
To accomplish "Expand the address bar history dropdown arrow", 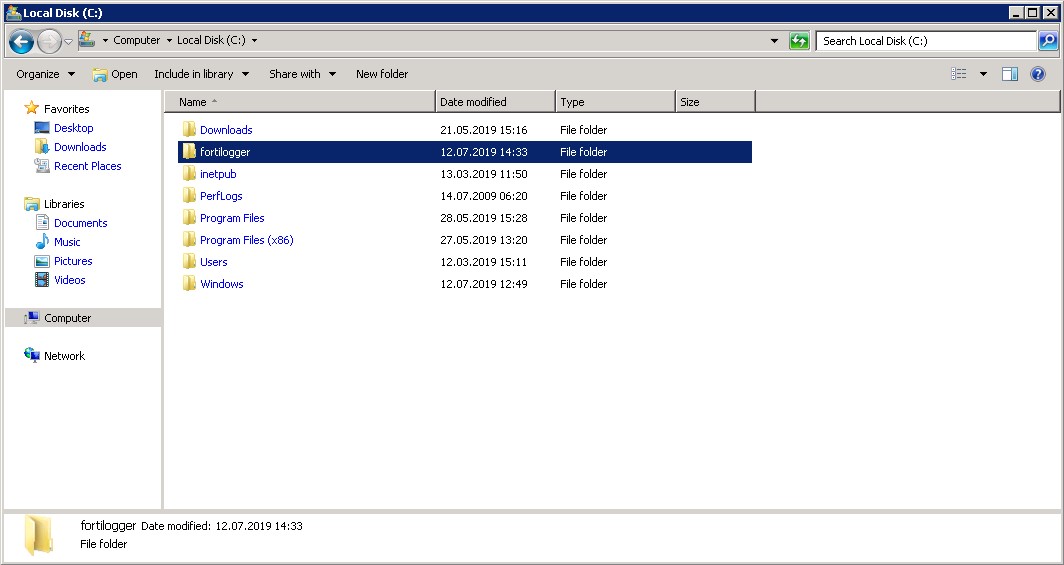I will (775, 41).
